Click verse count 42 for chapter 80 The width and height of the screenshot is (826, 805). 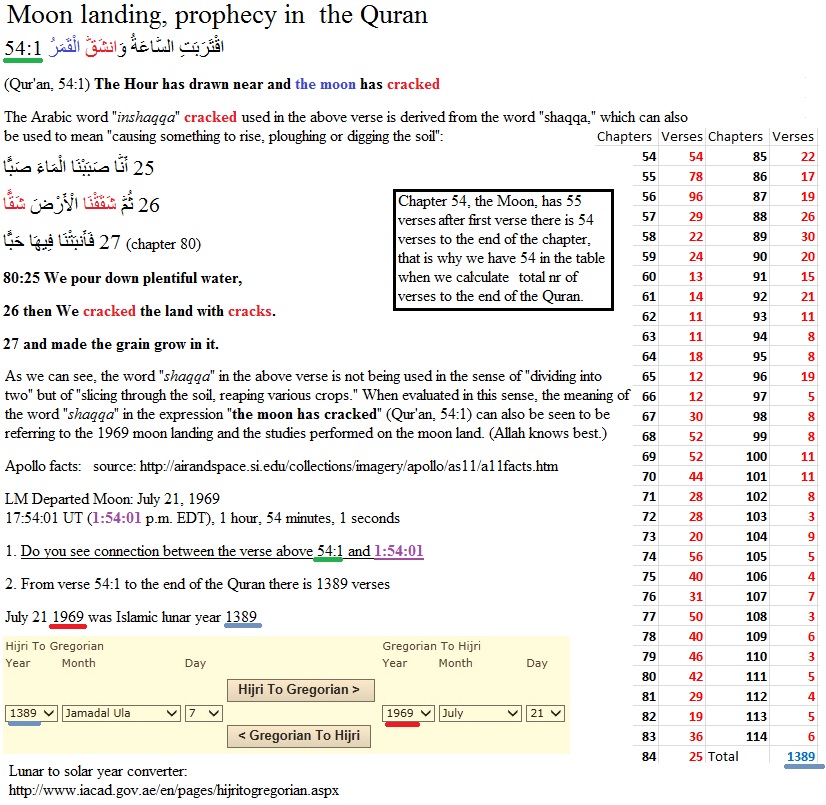coord(696,676)
